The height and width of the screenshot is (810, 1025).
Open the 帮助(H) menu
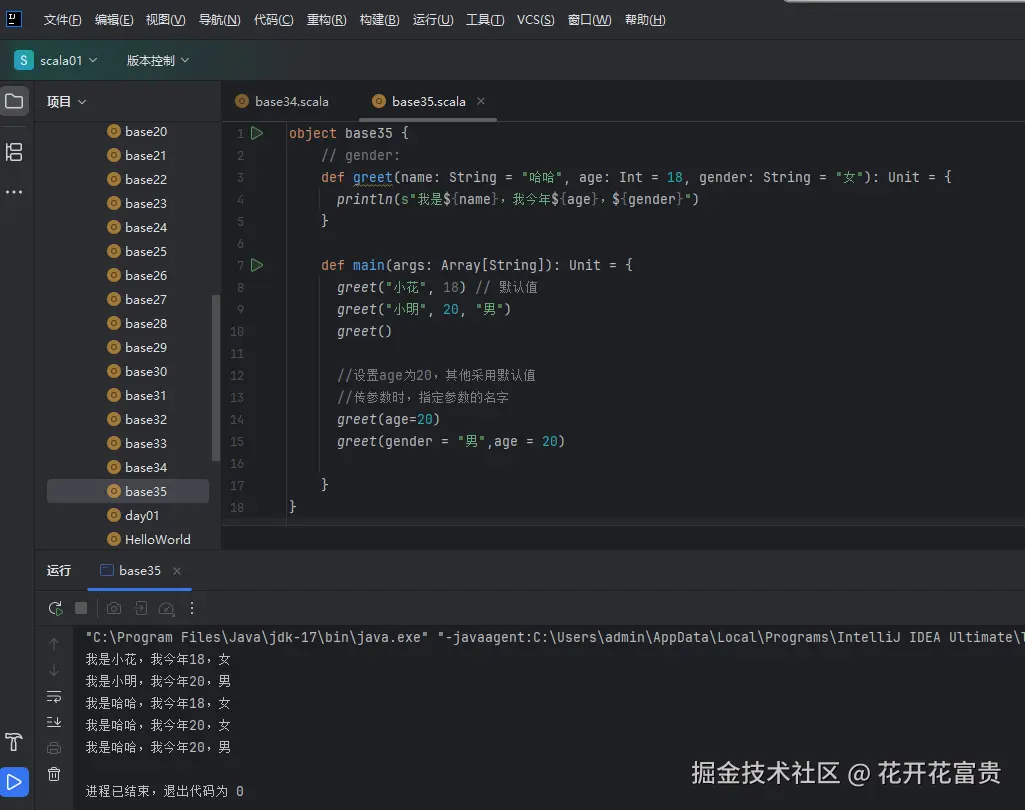point(645,20)
